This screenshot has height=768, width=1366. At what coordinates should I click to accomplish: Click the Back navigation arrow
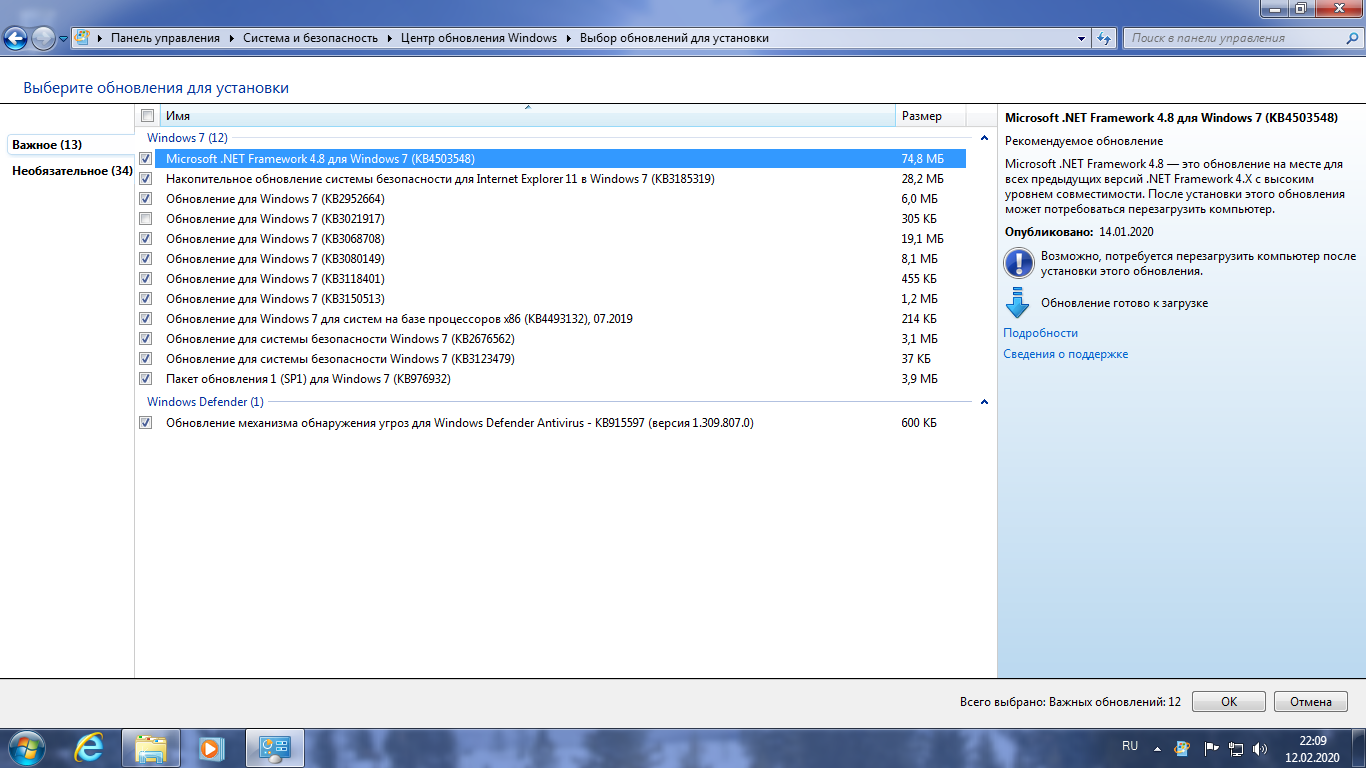coord(15,39)
